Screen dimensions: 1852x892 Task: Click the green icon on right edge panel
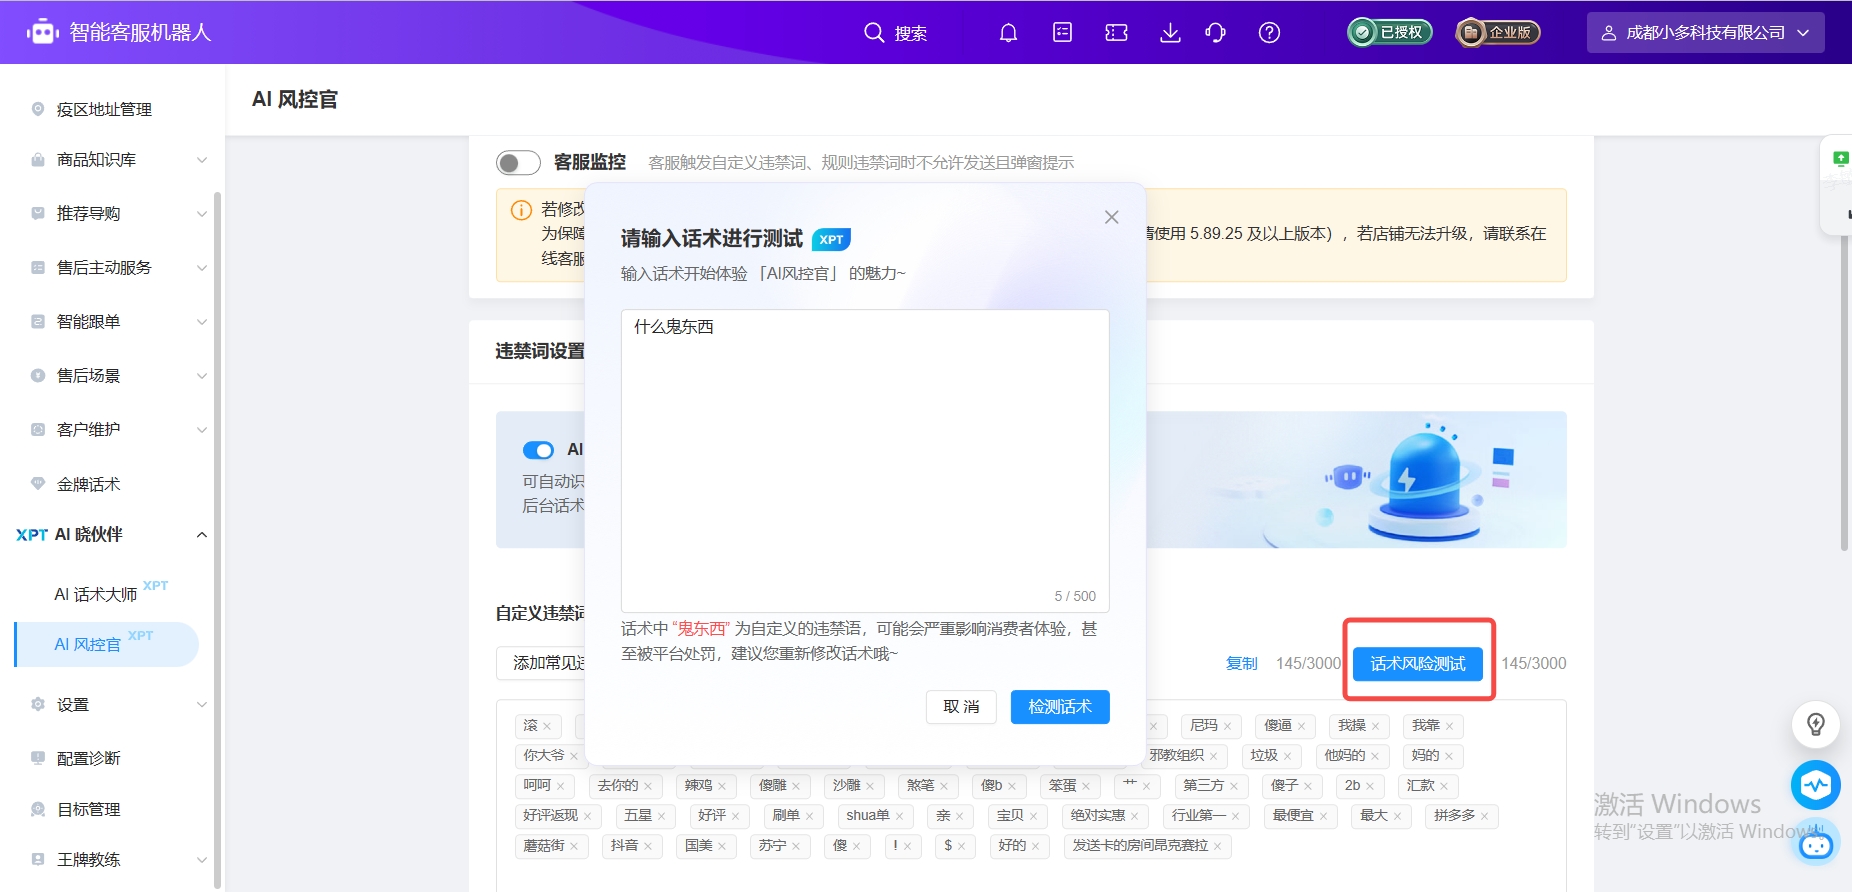(x=1841, y=159)
